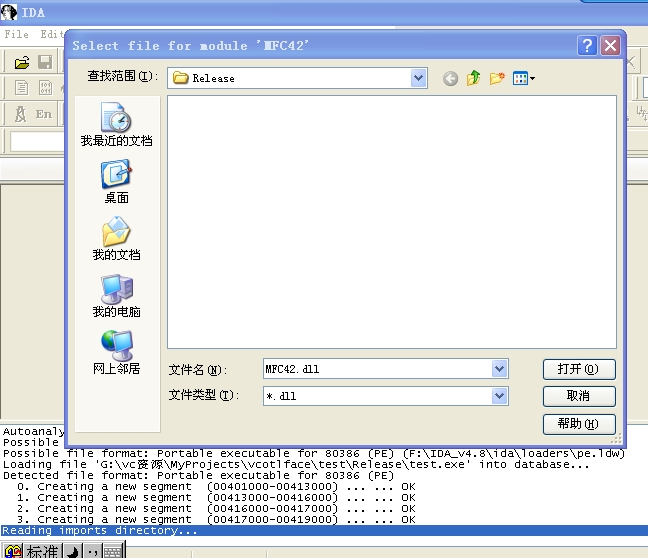Image resolution: width=648 pixels, height=558 pixels.
Task: Click the 'Detected file format' log line
Action: click(198, 475)
